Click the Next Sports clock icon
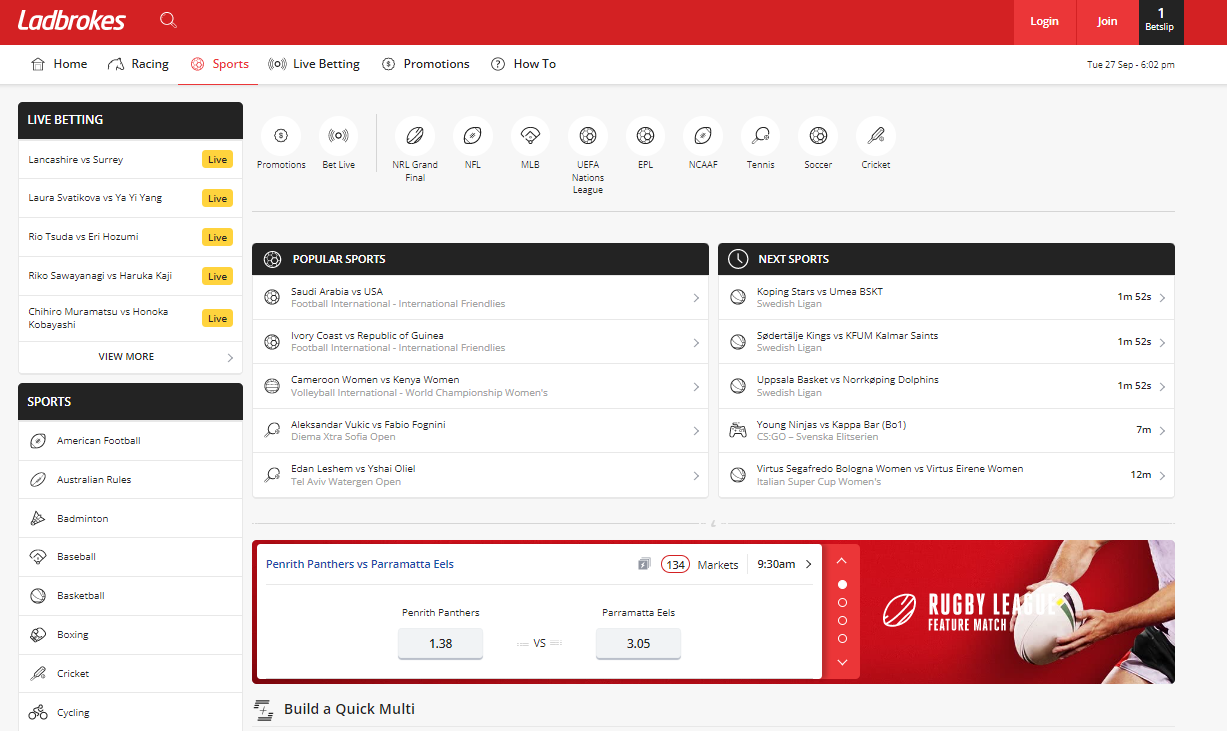The height and width of the screenshot is (731, 1227). click(738, 259)
